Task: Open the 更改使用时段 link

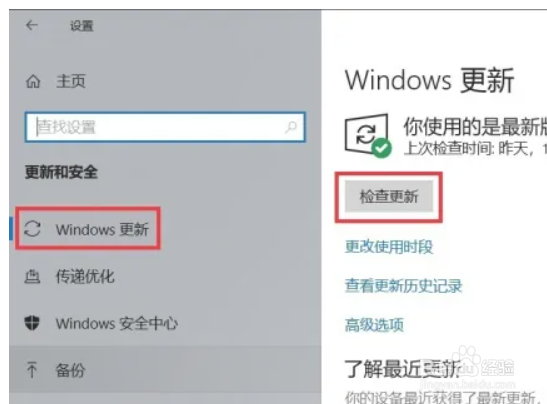Action: (x=389, y=247)
